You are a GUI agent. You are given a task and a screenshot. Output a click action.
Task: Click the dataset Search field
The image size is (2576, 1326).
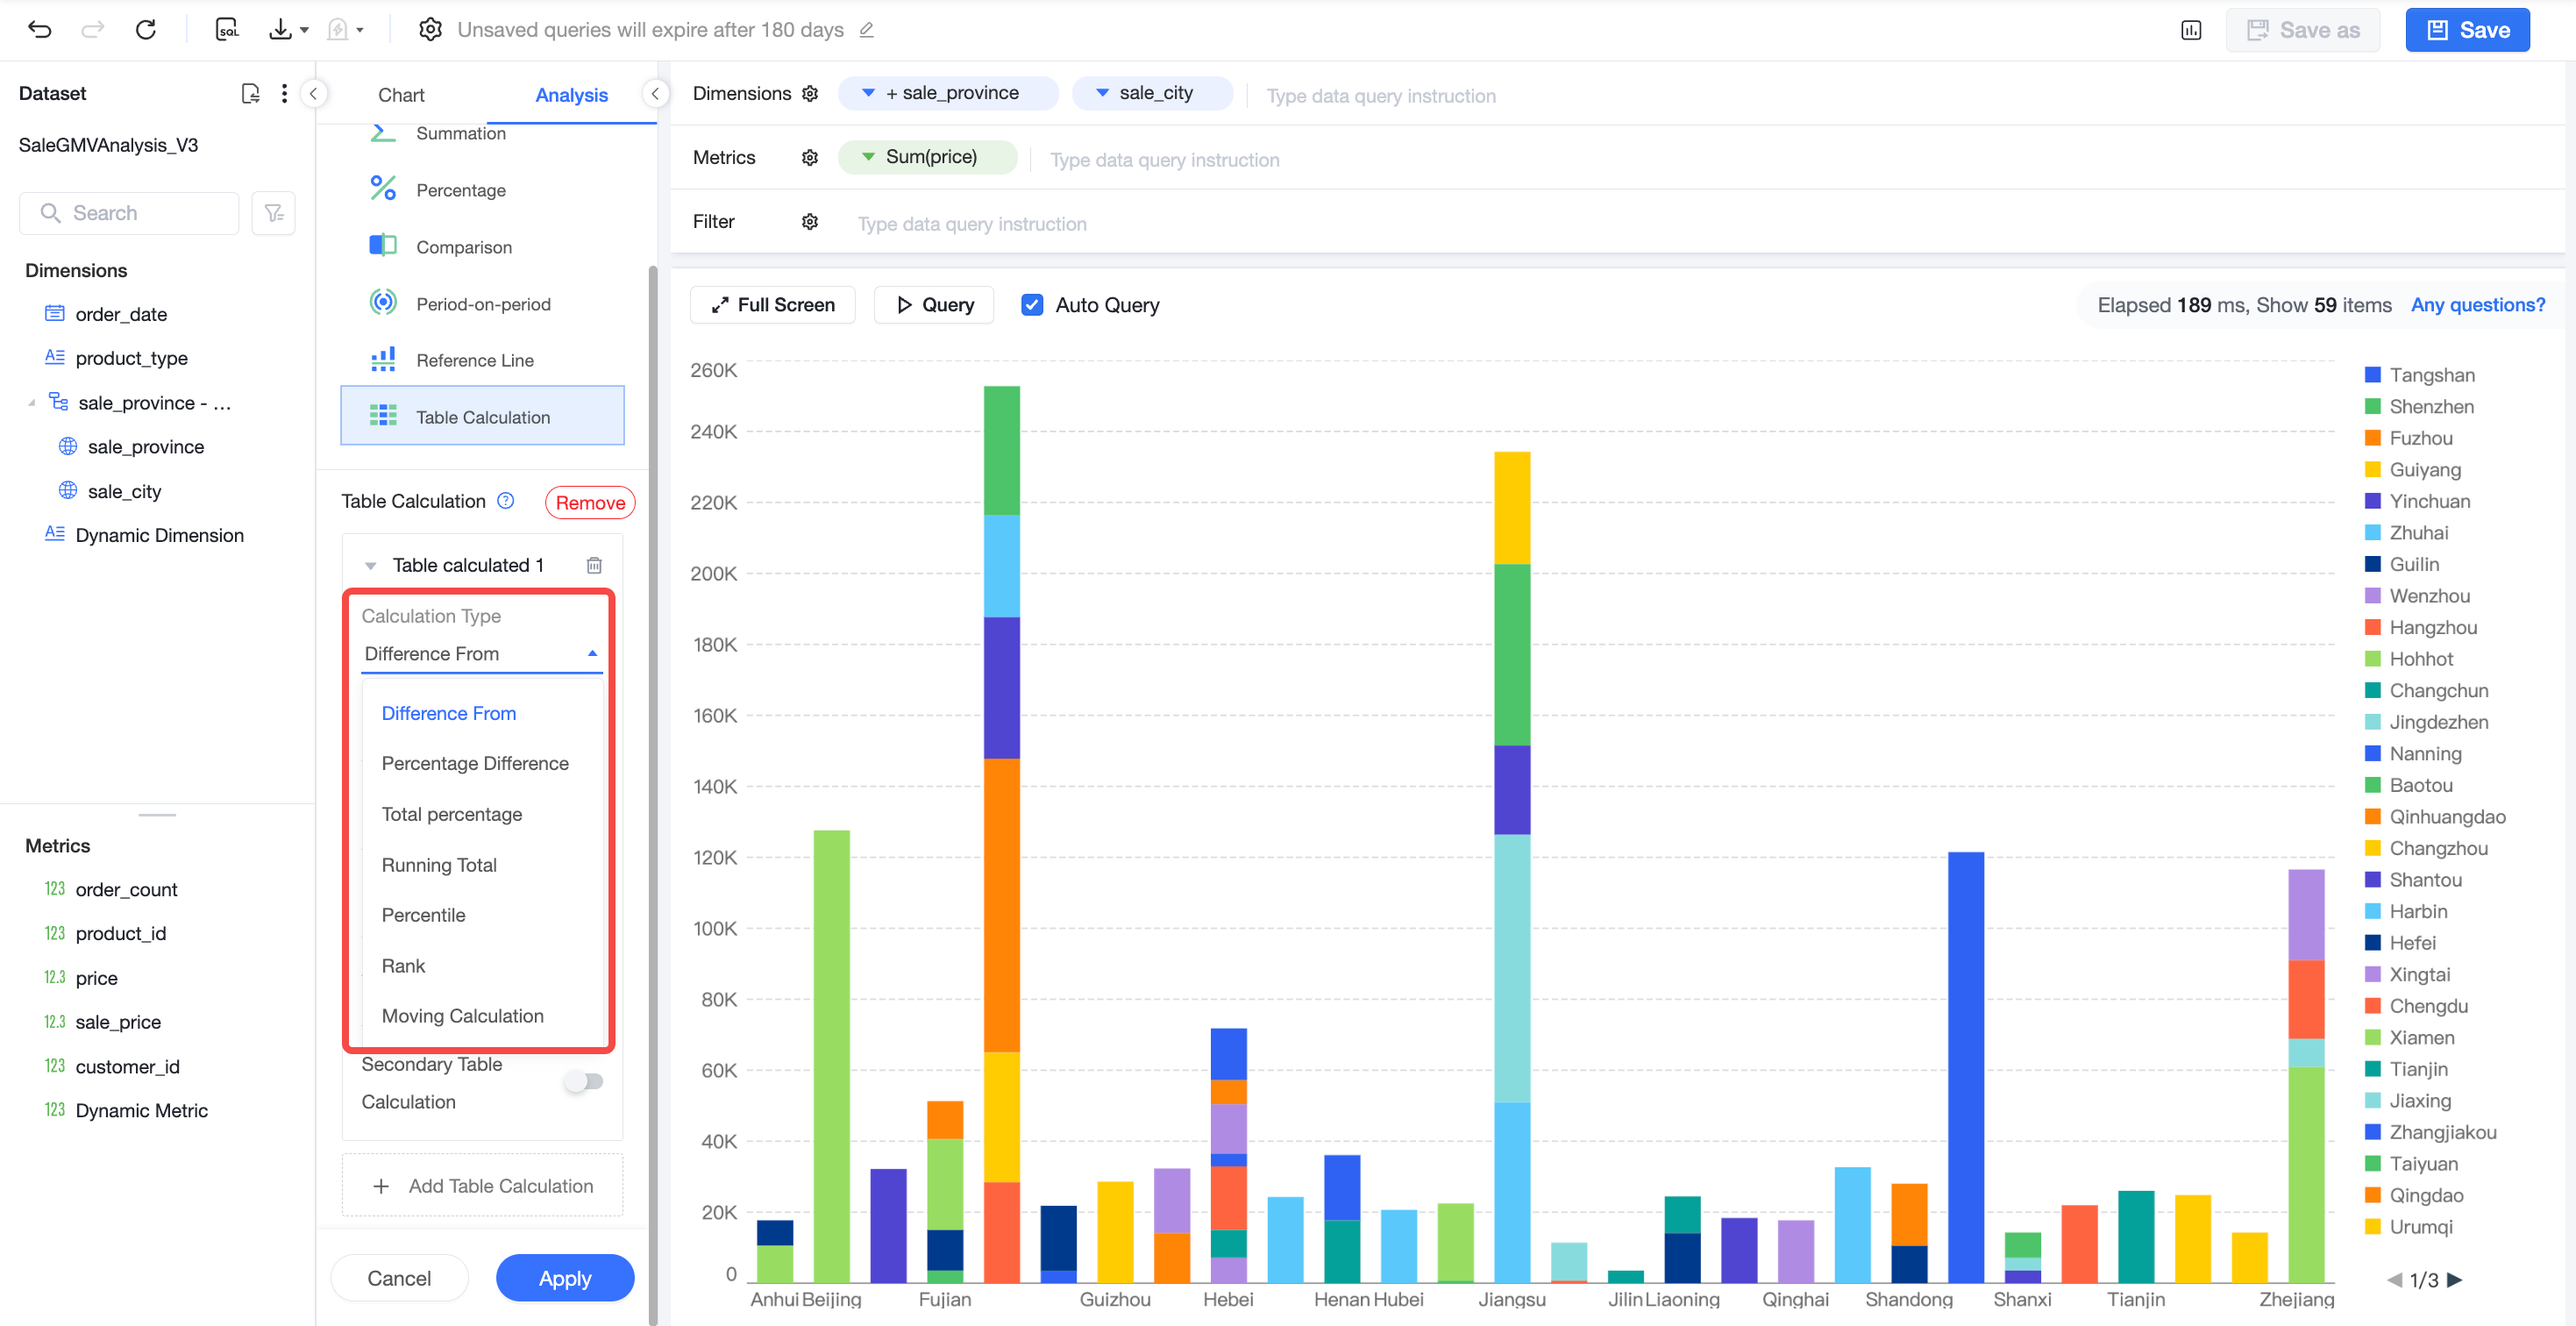(x=129, y=213)
